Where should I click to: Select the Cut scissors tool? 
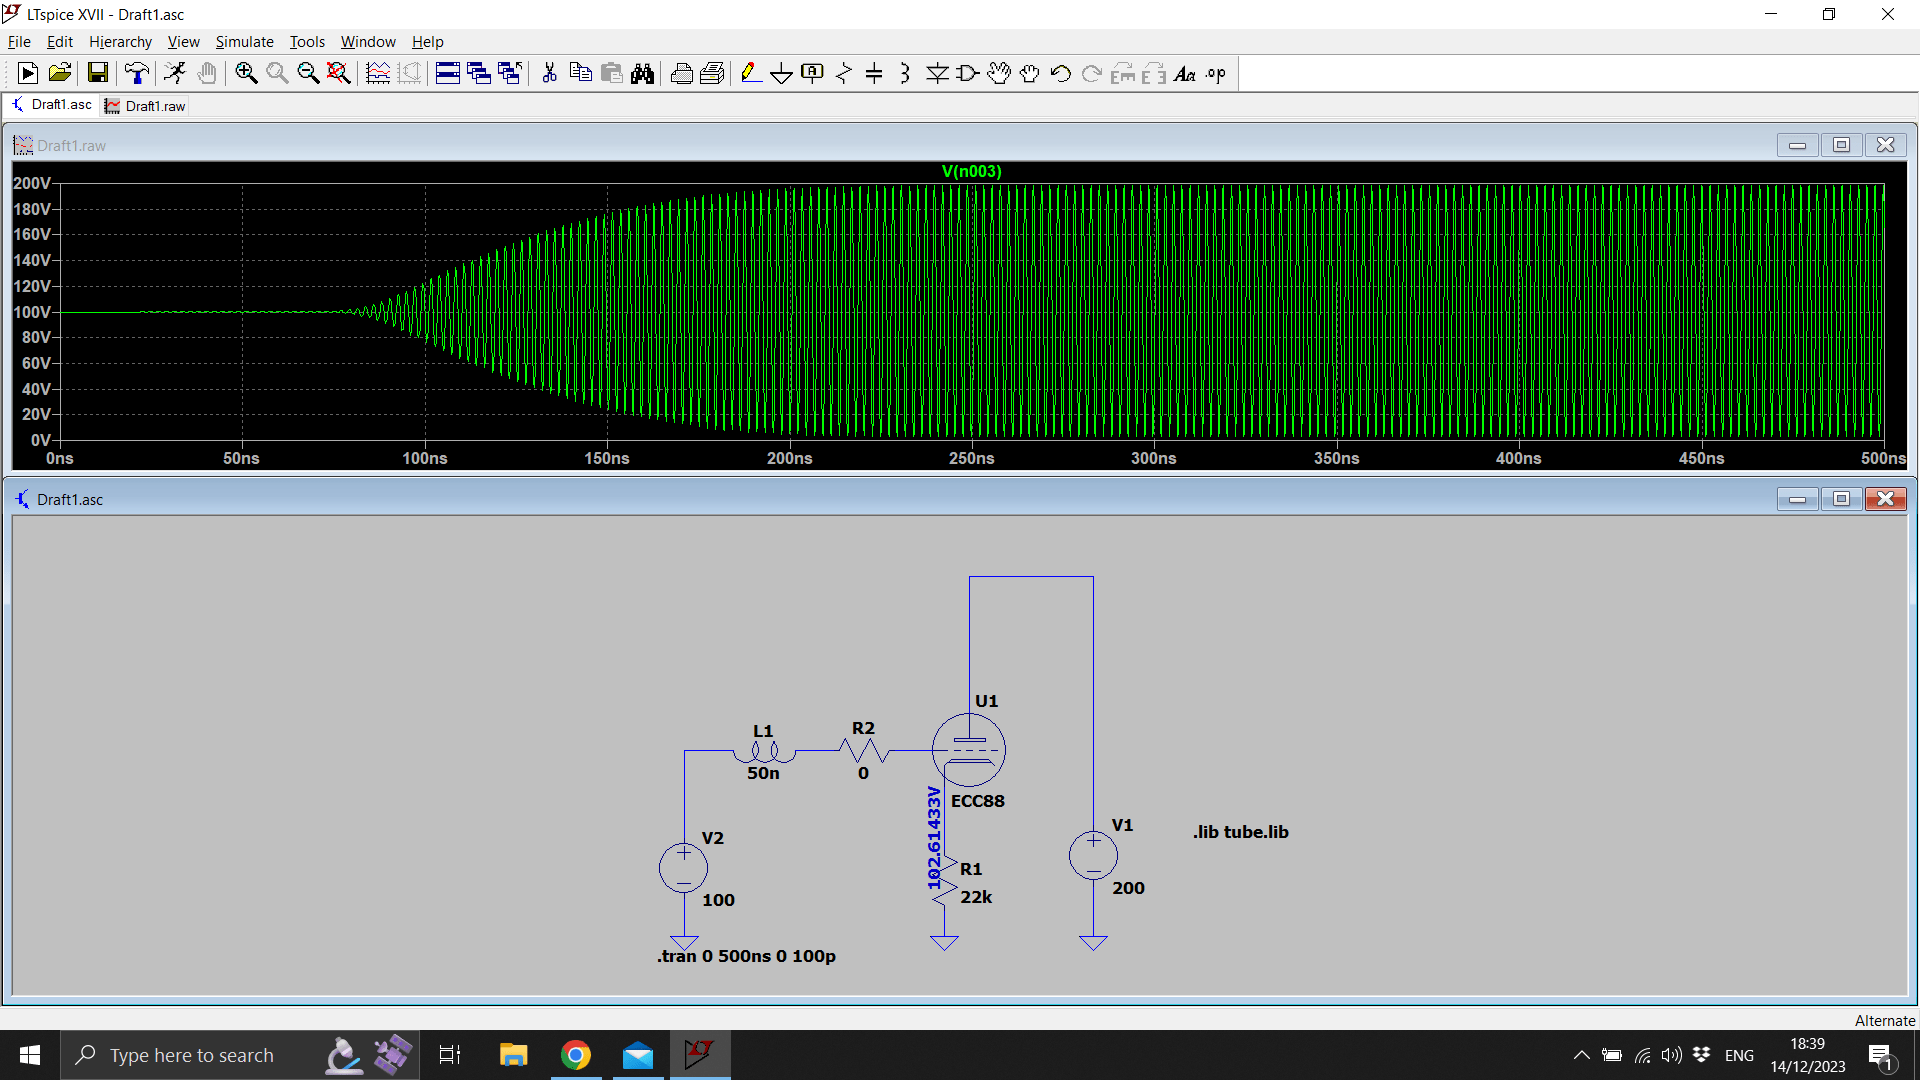tap(549, 73)
